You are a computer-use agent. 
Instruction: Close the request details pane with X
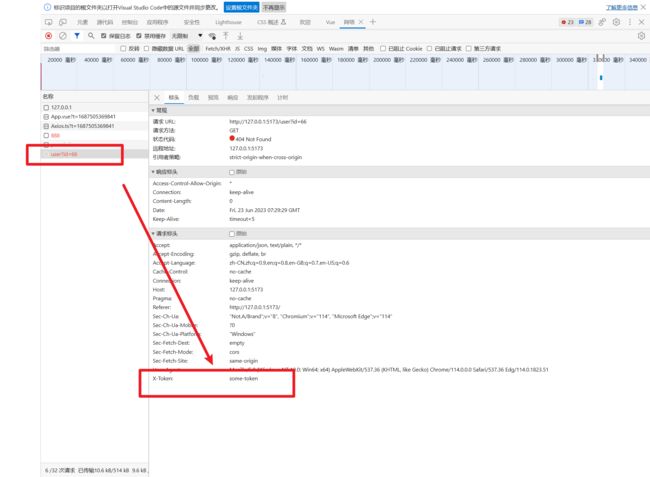tap(157, 97)
